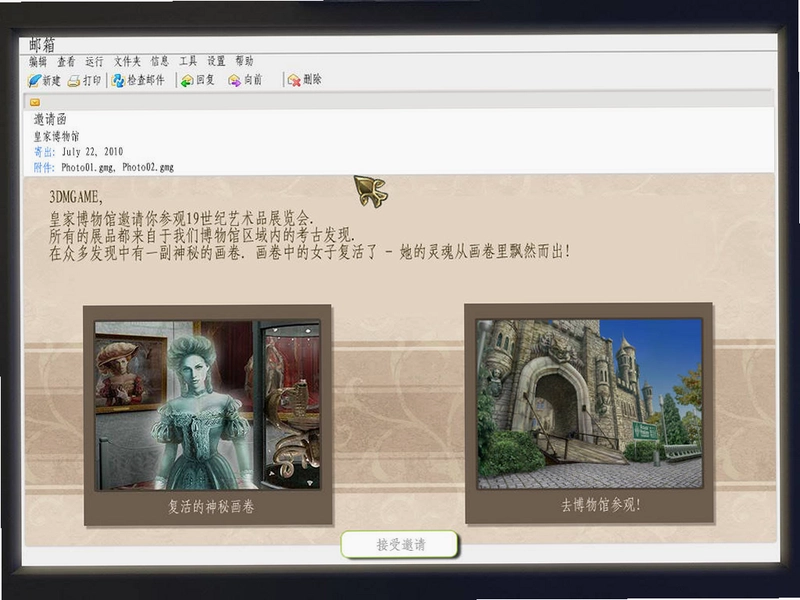This screenshot has width=800, height=600.
Task: Click the line about 考古发现
Action: 202,236
